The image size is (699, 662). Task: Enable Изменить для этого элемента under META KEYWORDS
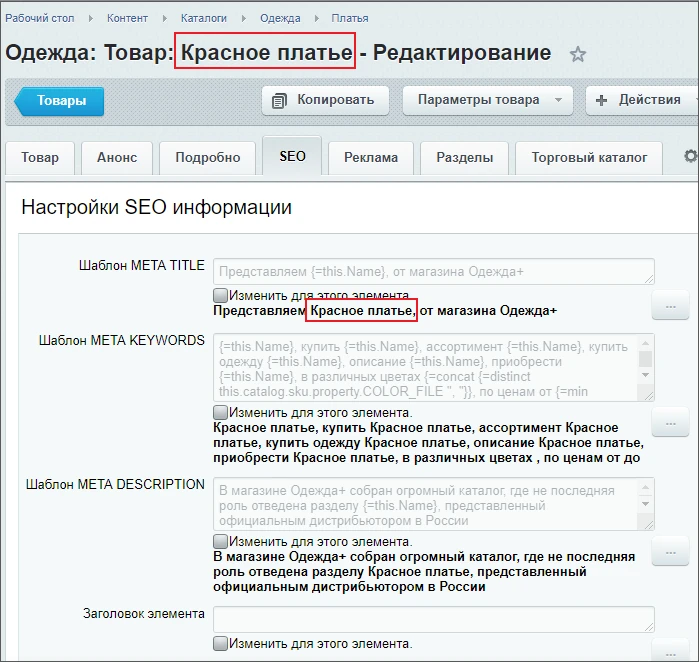(220, 412)
